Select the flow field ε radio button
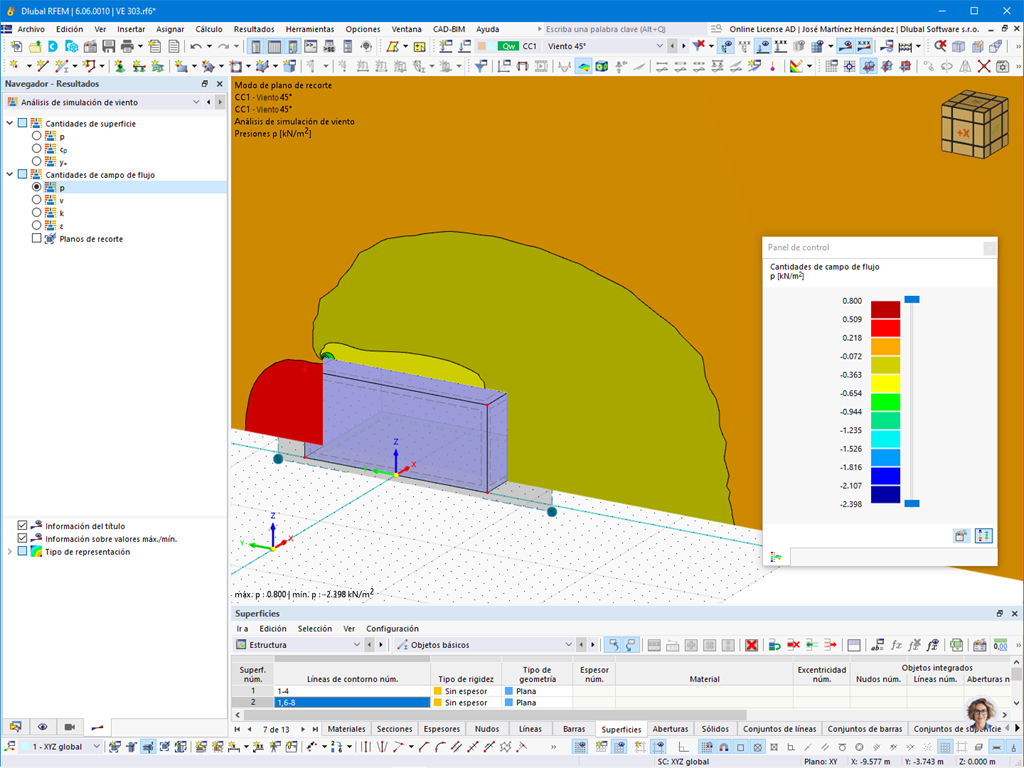This screenshot has width=1024, height=768. click(37, 225)
